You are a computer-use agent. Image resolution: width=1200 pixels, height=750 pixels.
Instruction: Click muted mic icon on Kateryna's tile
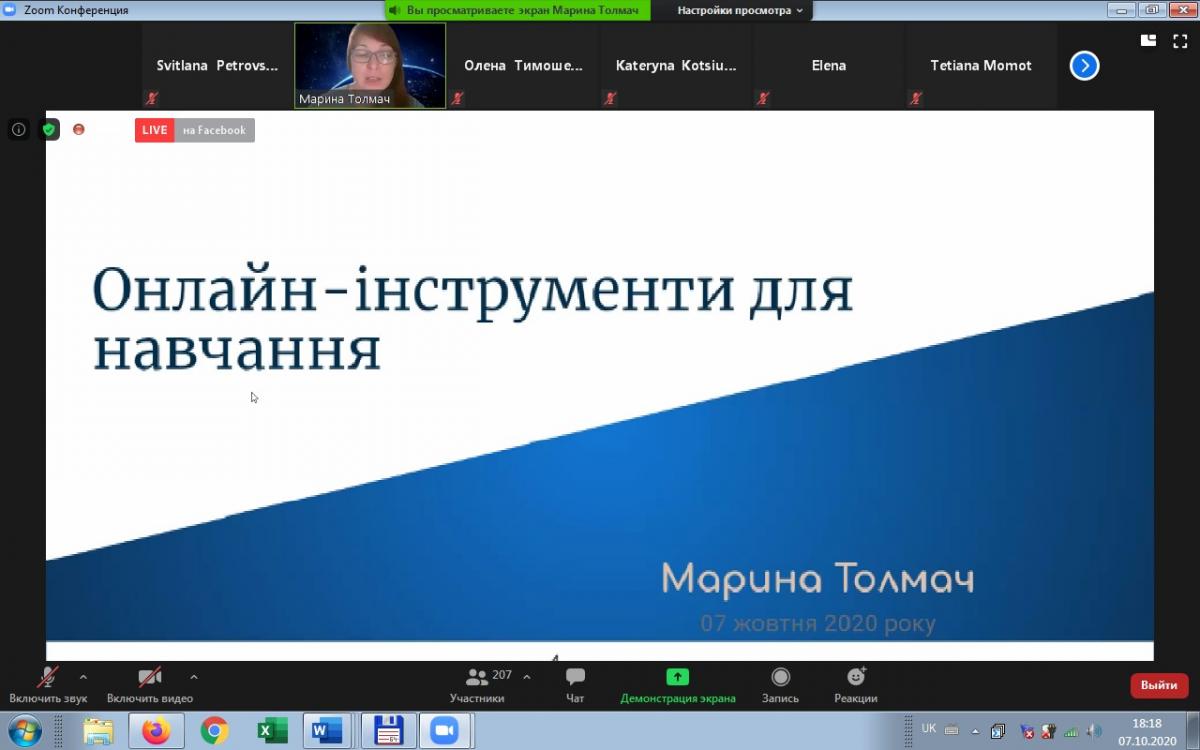tap(610, 99)
